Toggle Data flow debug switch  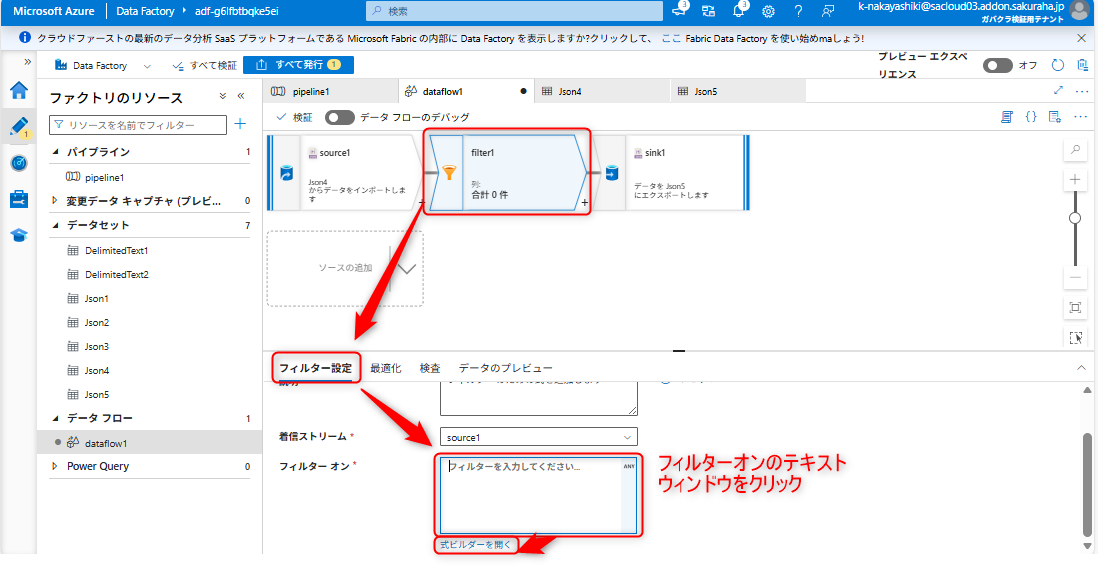[x=340, y=117]
